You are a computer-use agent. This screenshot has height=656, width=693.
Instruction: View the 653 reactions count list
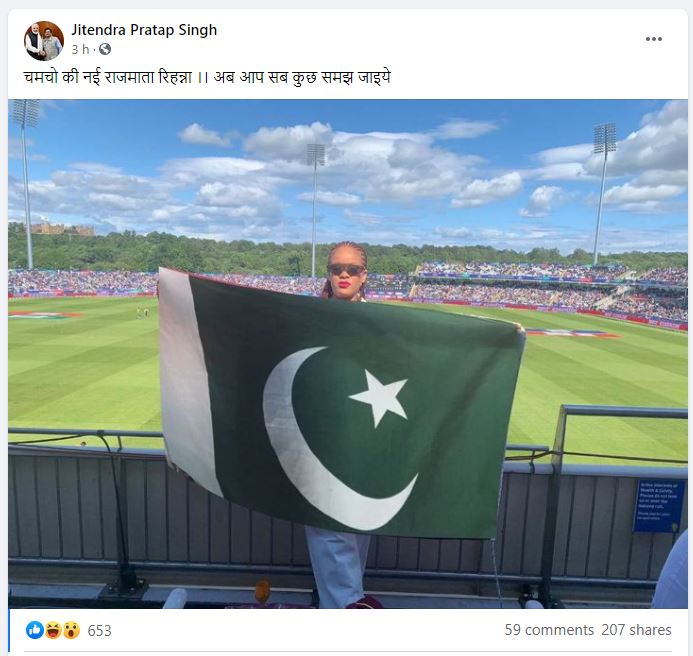point(99,630)
